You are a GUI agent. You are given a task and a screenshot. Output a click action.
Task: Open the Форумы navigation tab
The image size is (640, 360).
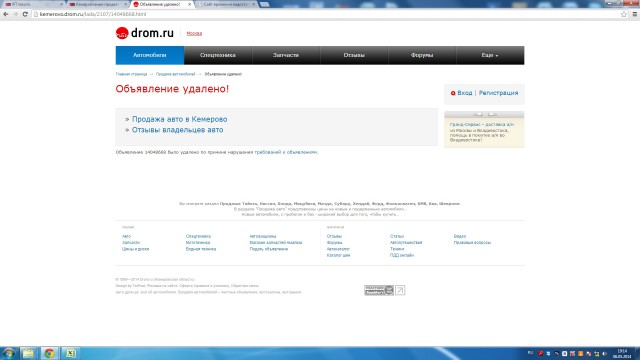(x=422, y=55)
